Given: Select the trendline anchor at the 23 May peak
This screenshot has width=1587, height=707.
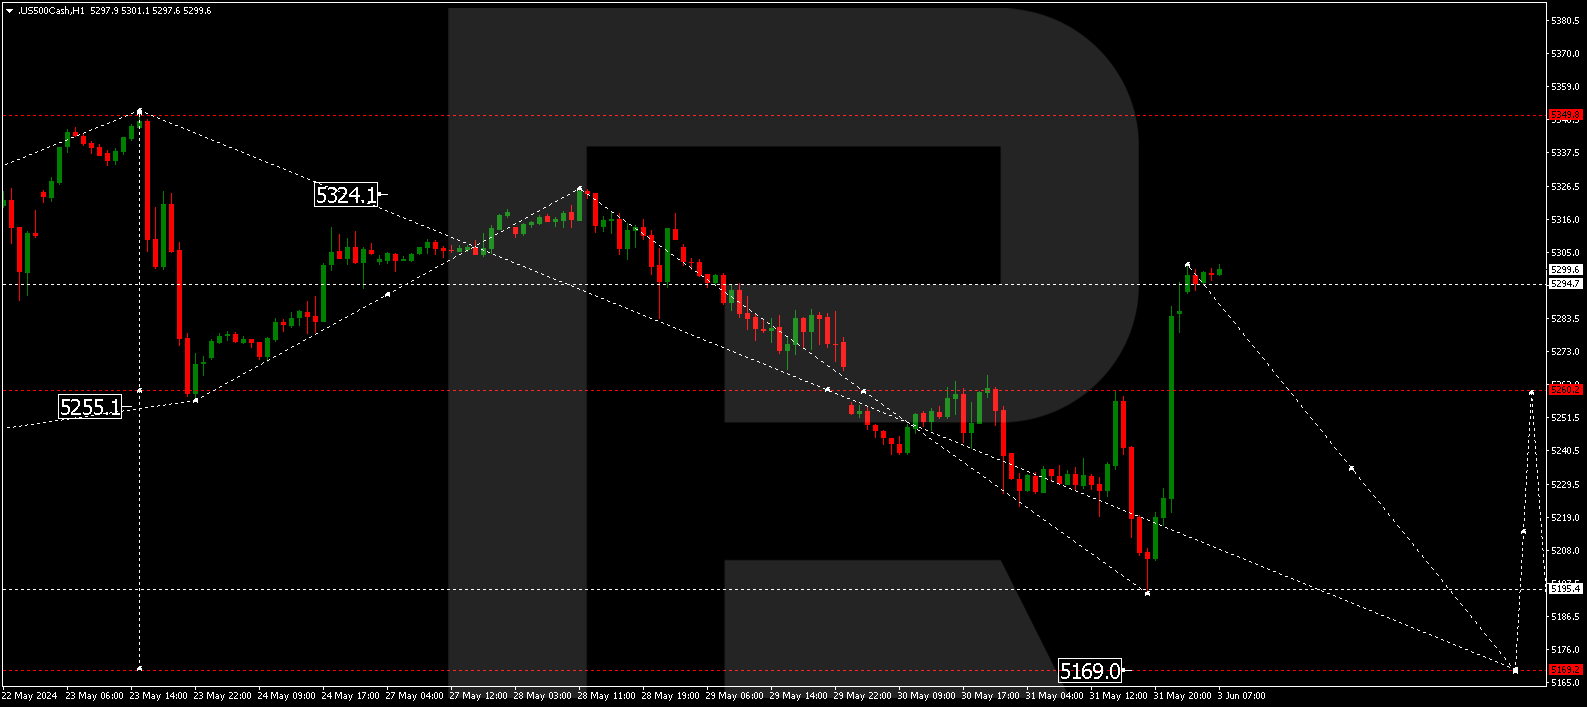Looking at the screenshot, I should pyautogui.click(x=139, y=110).
